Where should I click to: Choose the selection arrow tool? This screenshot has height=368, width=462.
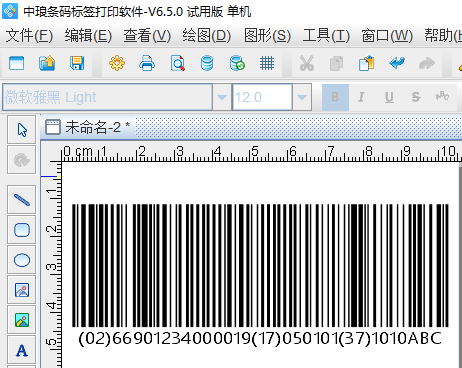pos(22,130)
